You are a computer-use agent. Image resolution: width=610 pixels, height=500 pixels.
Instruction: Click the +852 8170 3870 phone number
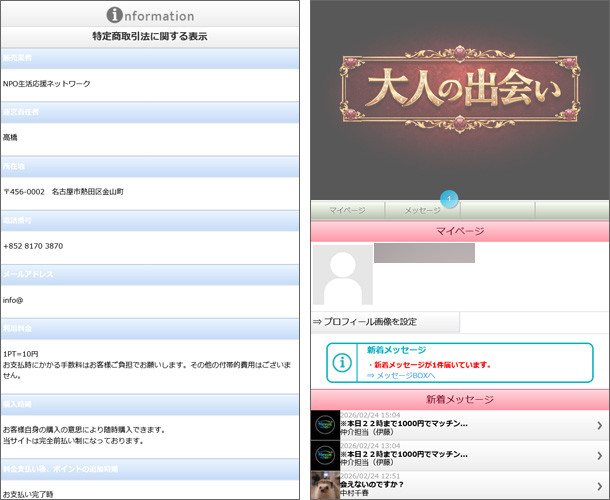pos(33,246)
